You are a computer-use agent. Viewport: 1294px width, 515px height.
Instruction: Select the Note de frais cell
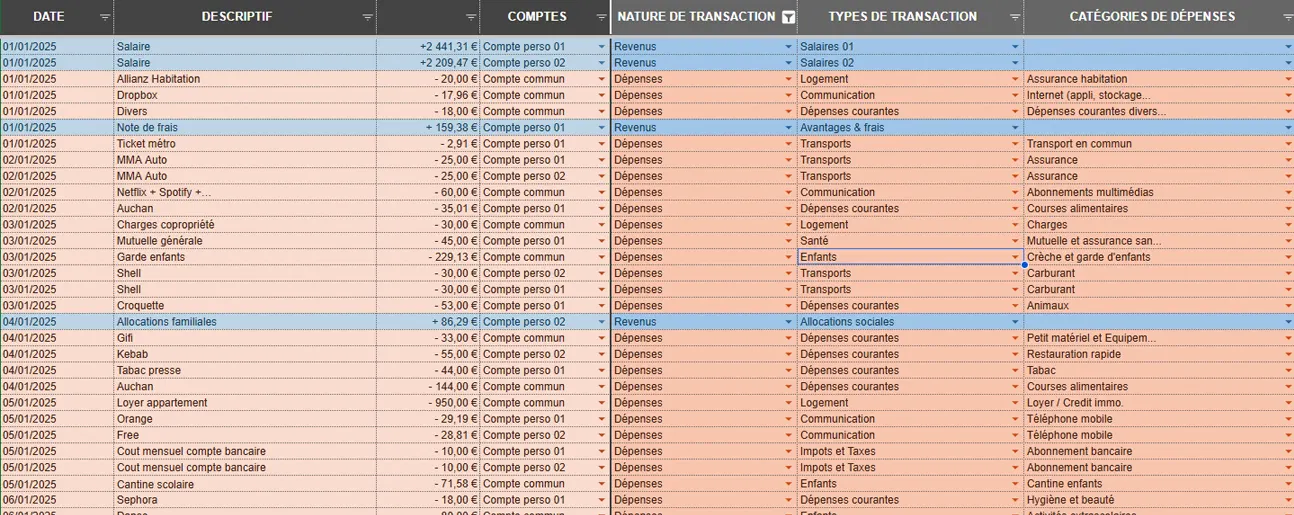245,128
